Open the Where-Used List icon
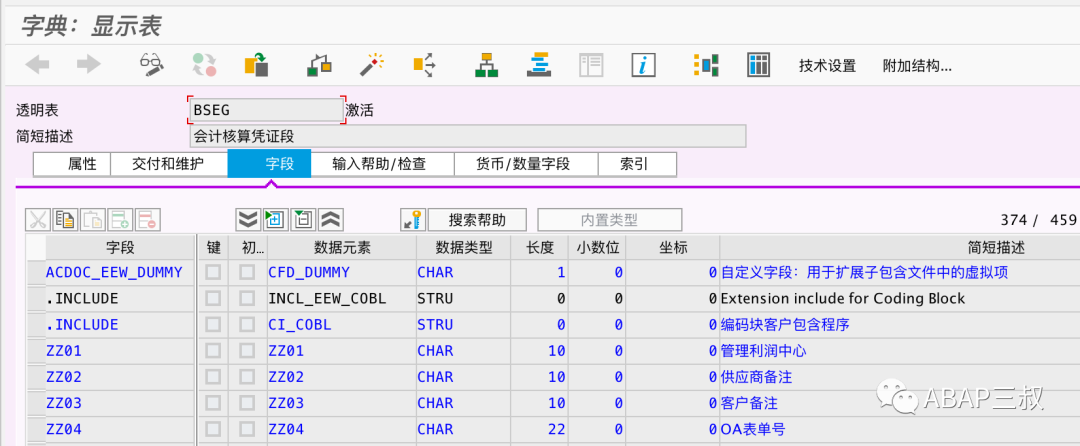The width and height of the screenshot is (1080, 446). (x=424, y=65)
